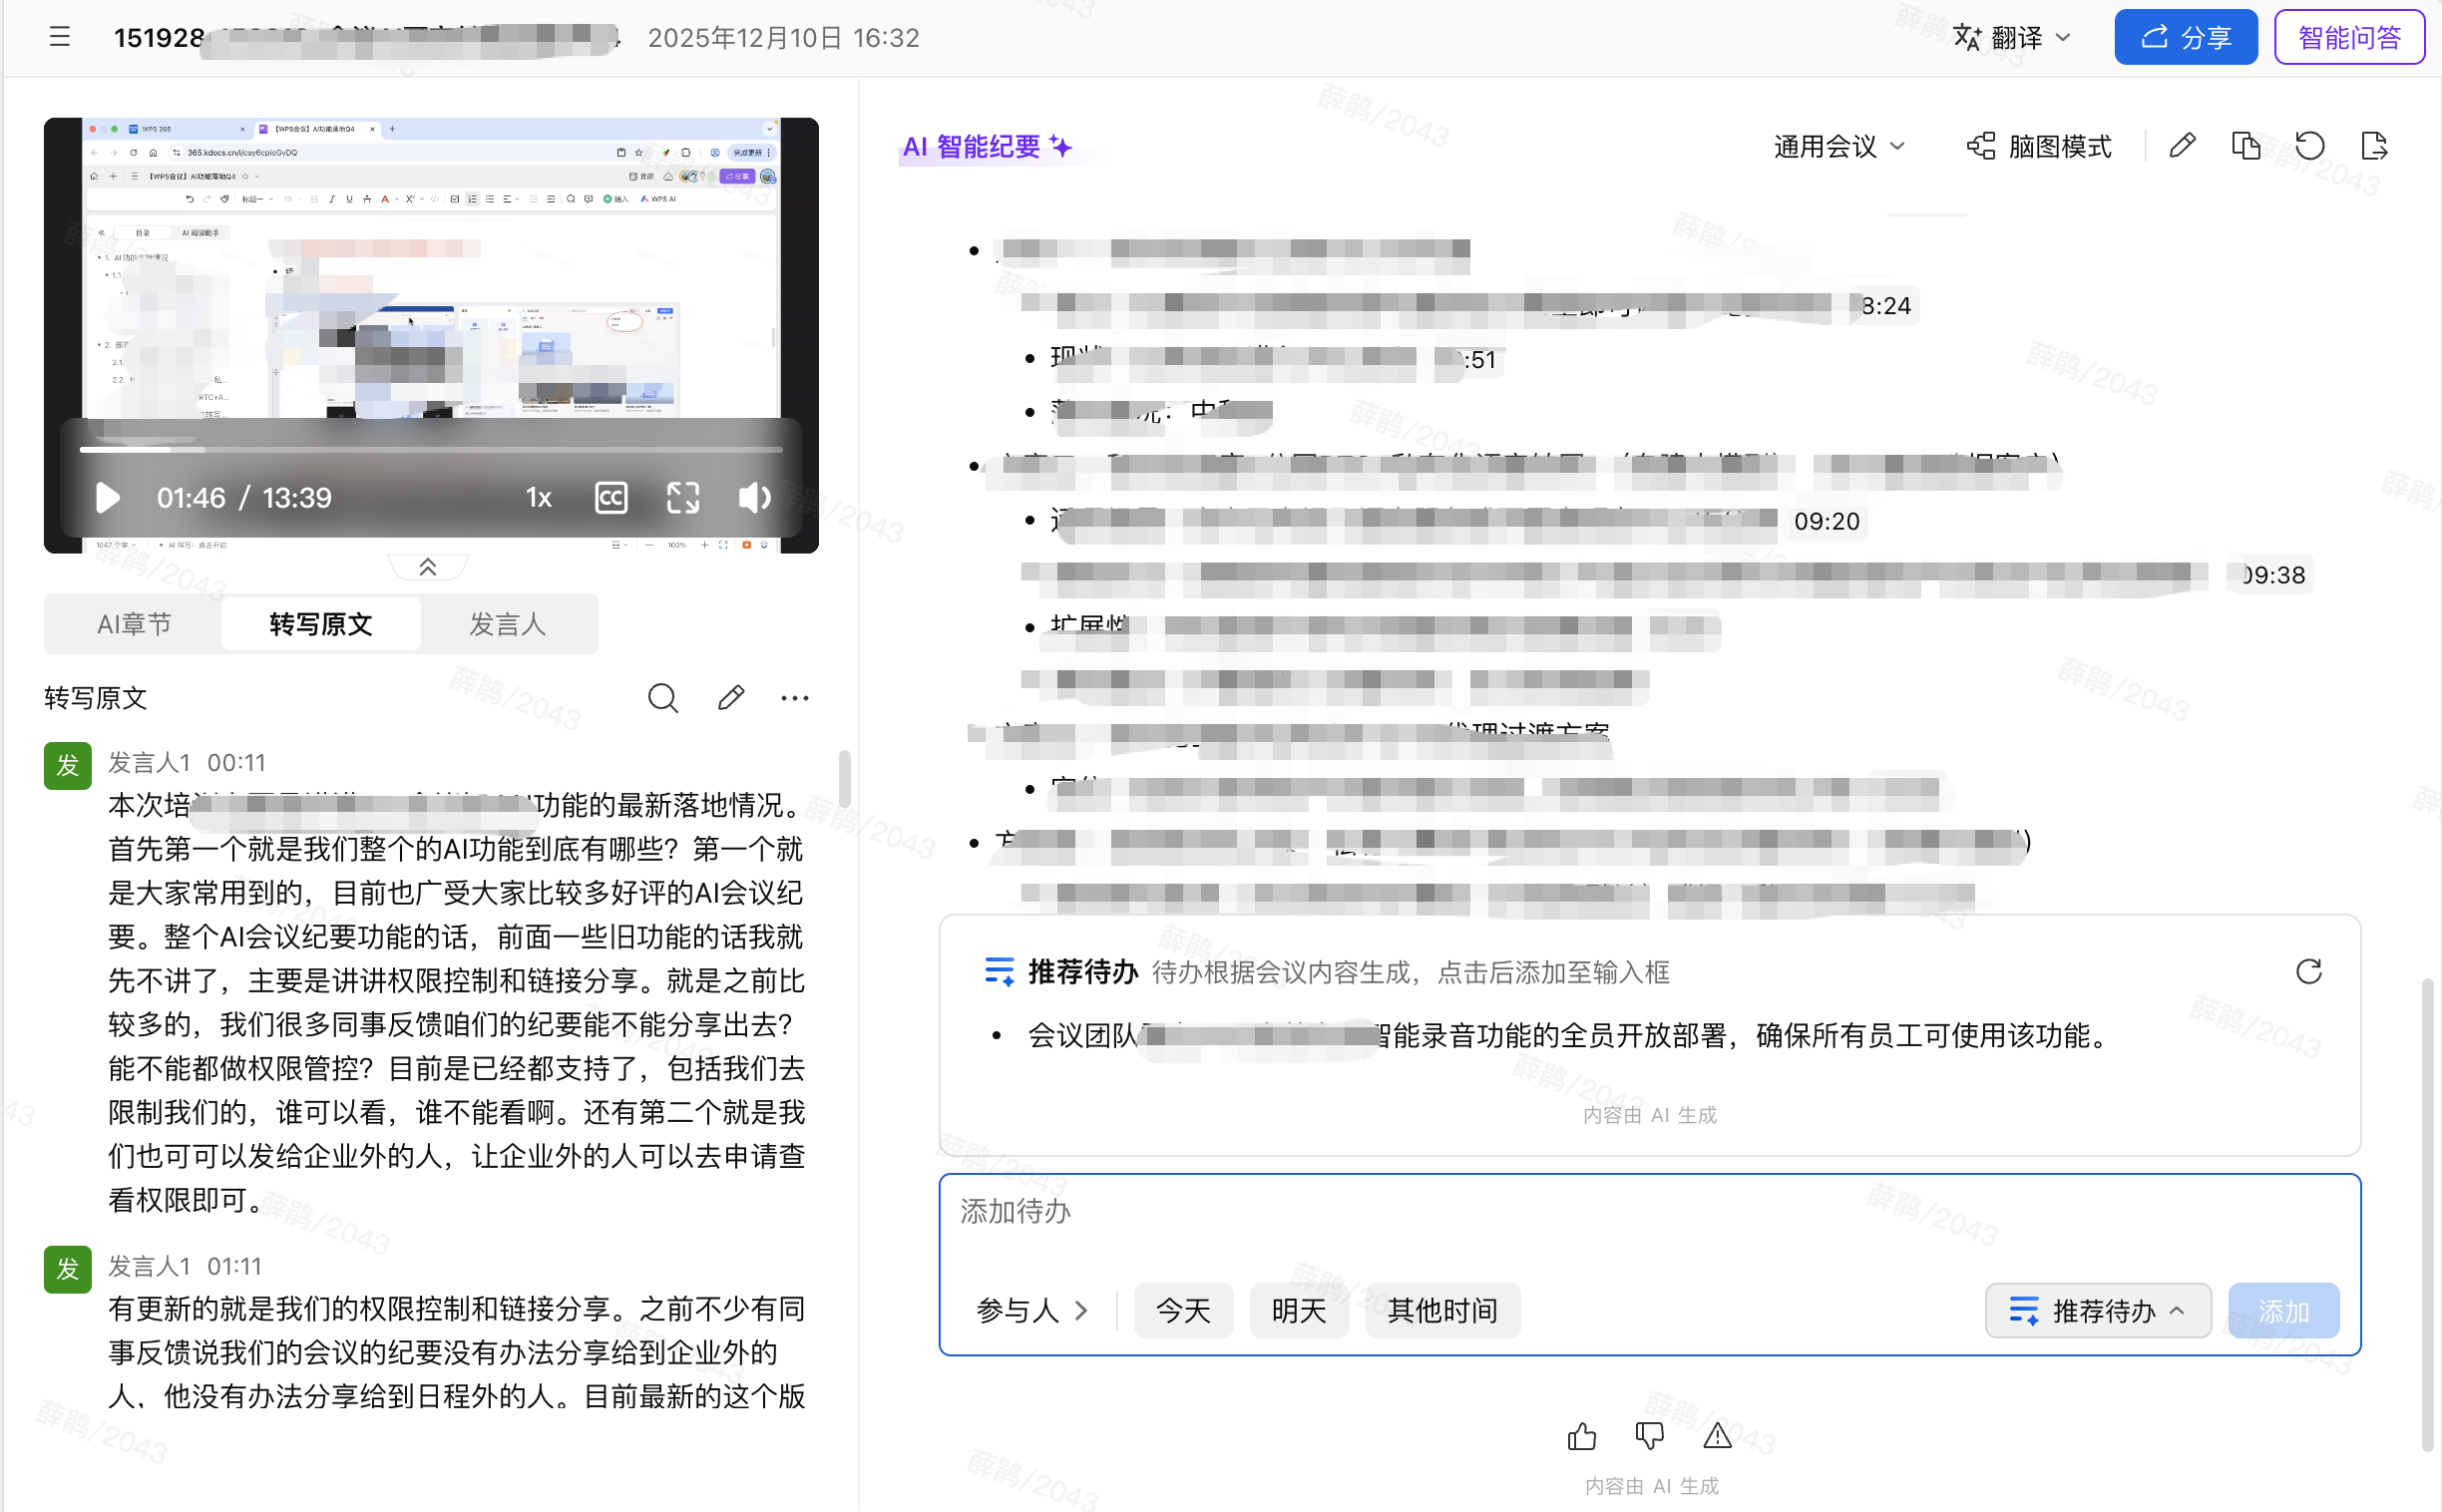Expand the 参与人 participants selector
This screenshot has width=2442, height=1512.
click(1032, 1310)
